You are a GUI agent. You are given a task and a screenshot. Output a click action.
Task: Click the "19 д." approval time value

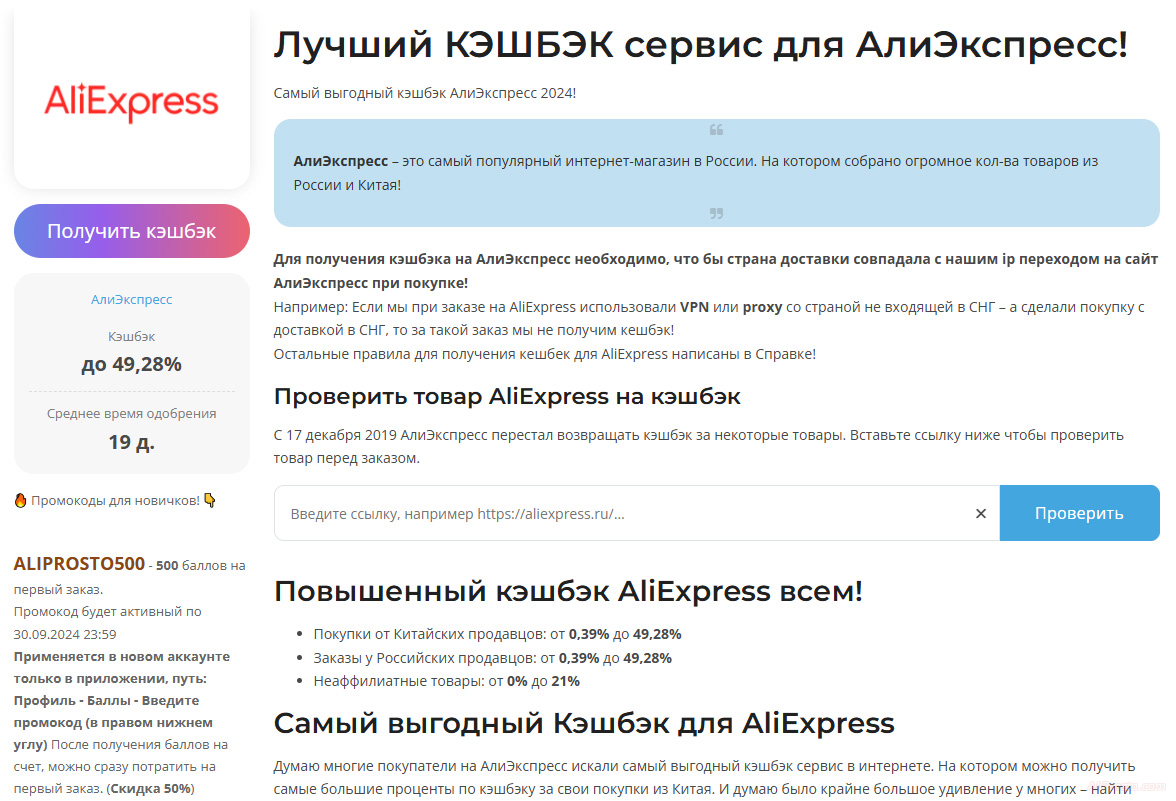131,441
